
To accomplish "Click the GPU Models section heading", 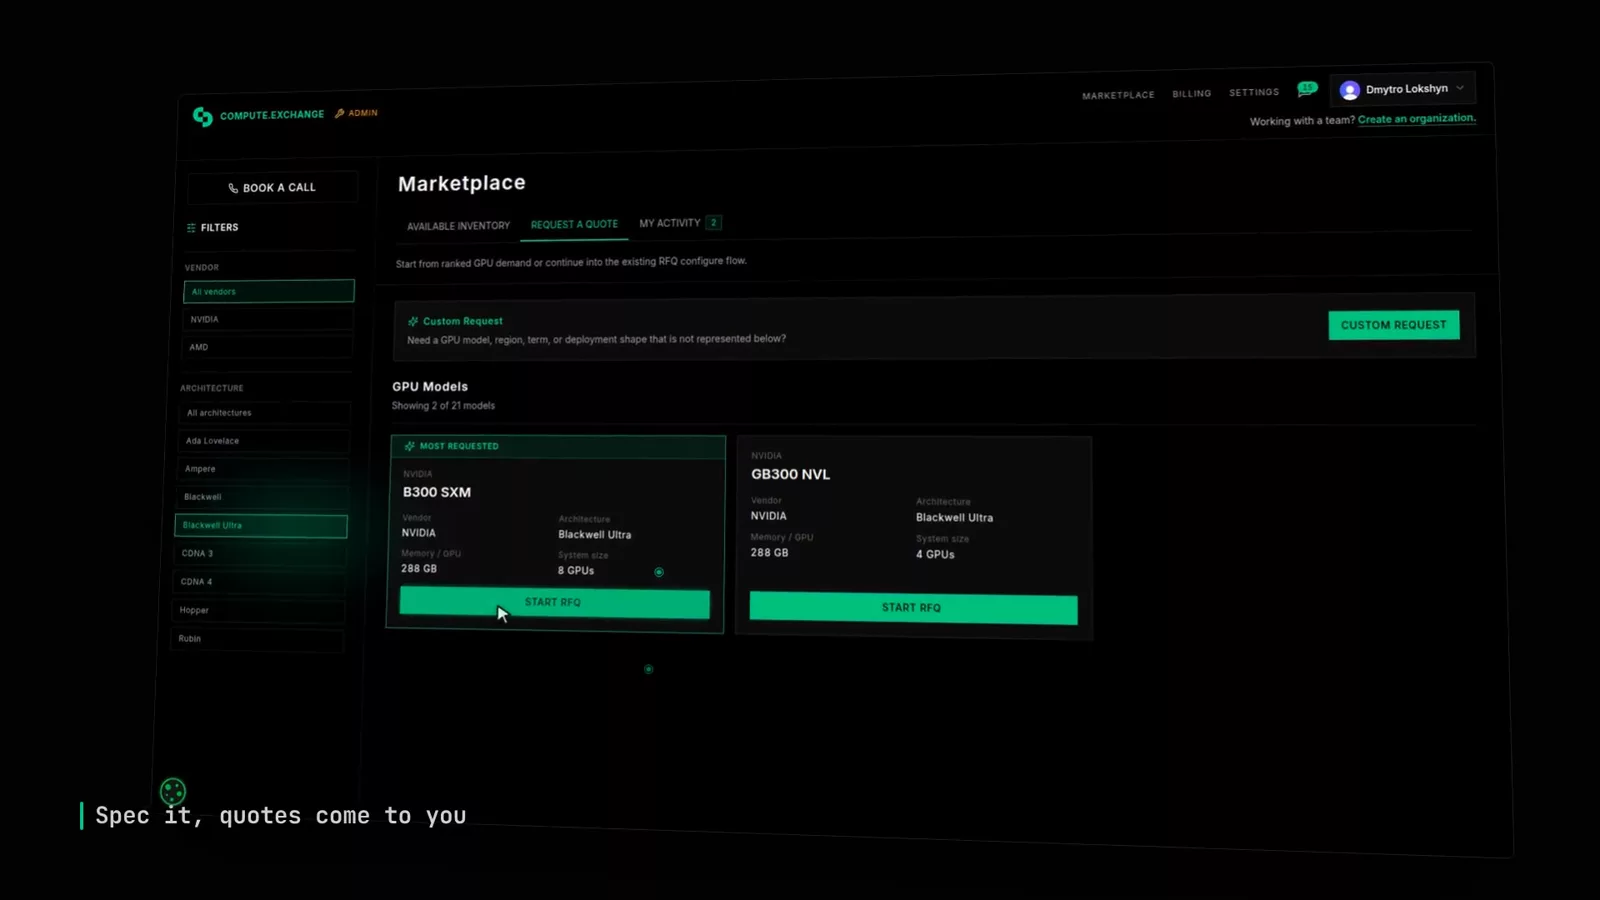I will (430, 387).
